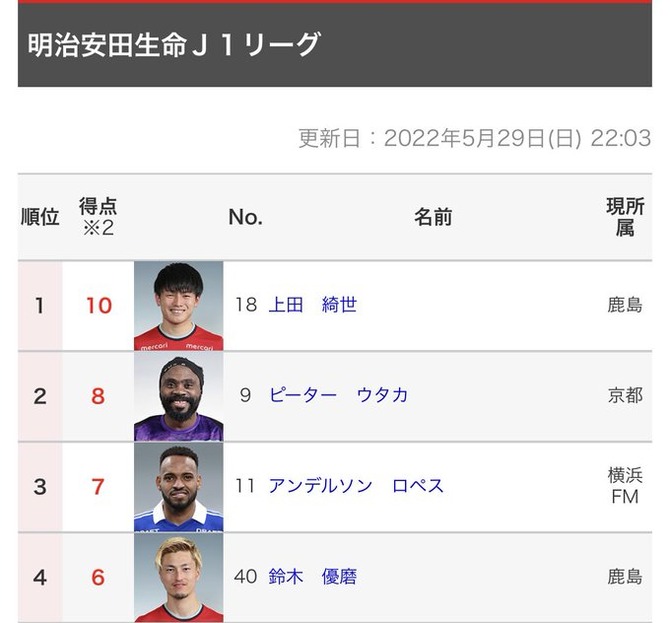Image resolution: width=670 pixels, height=623 pixels.
Task: Click the red score 8 for Utaka
Action: pos(98,397)
